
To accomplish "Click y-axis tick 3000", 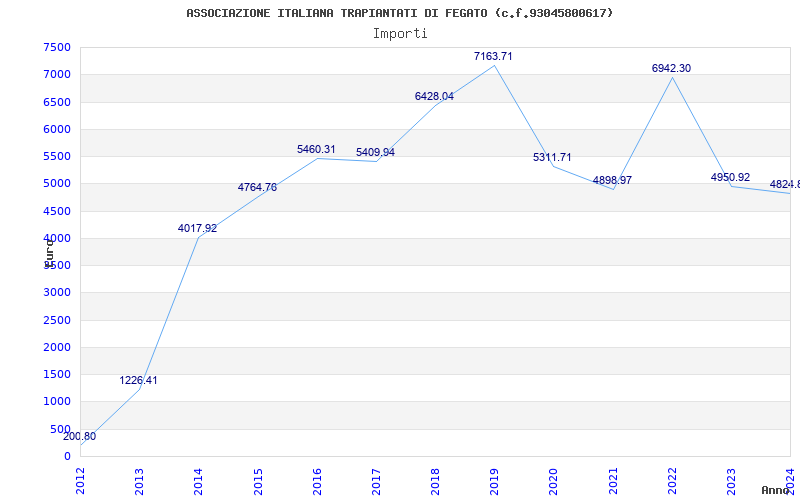I will pyautogui.click(x=57, y=293).
